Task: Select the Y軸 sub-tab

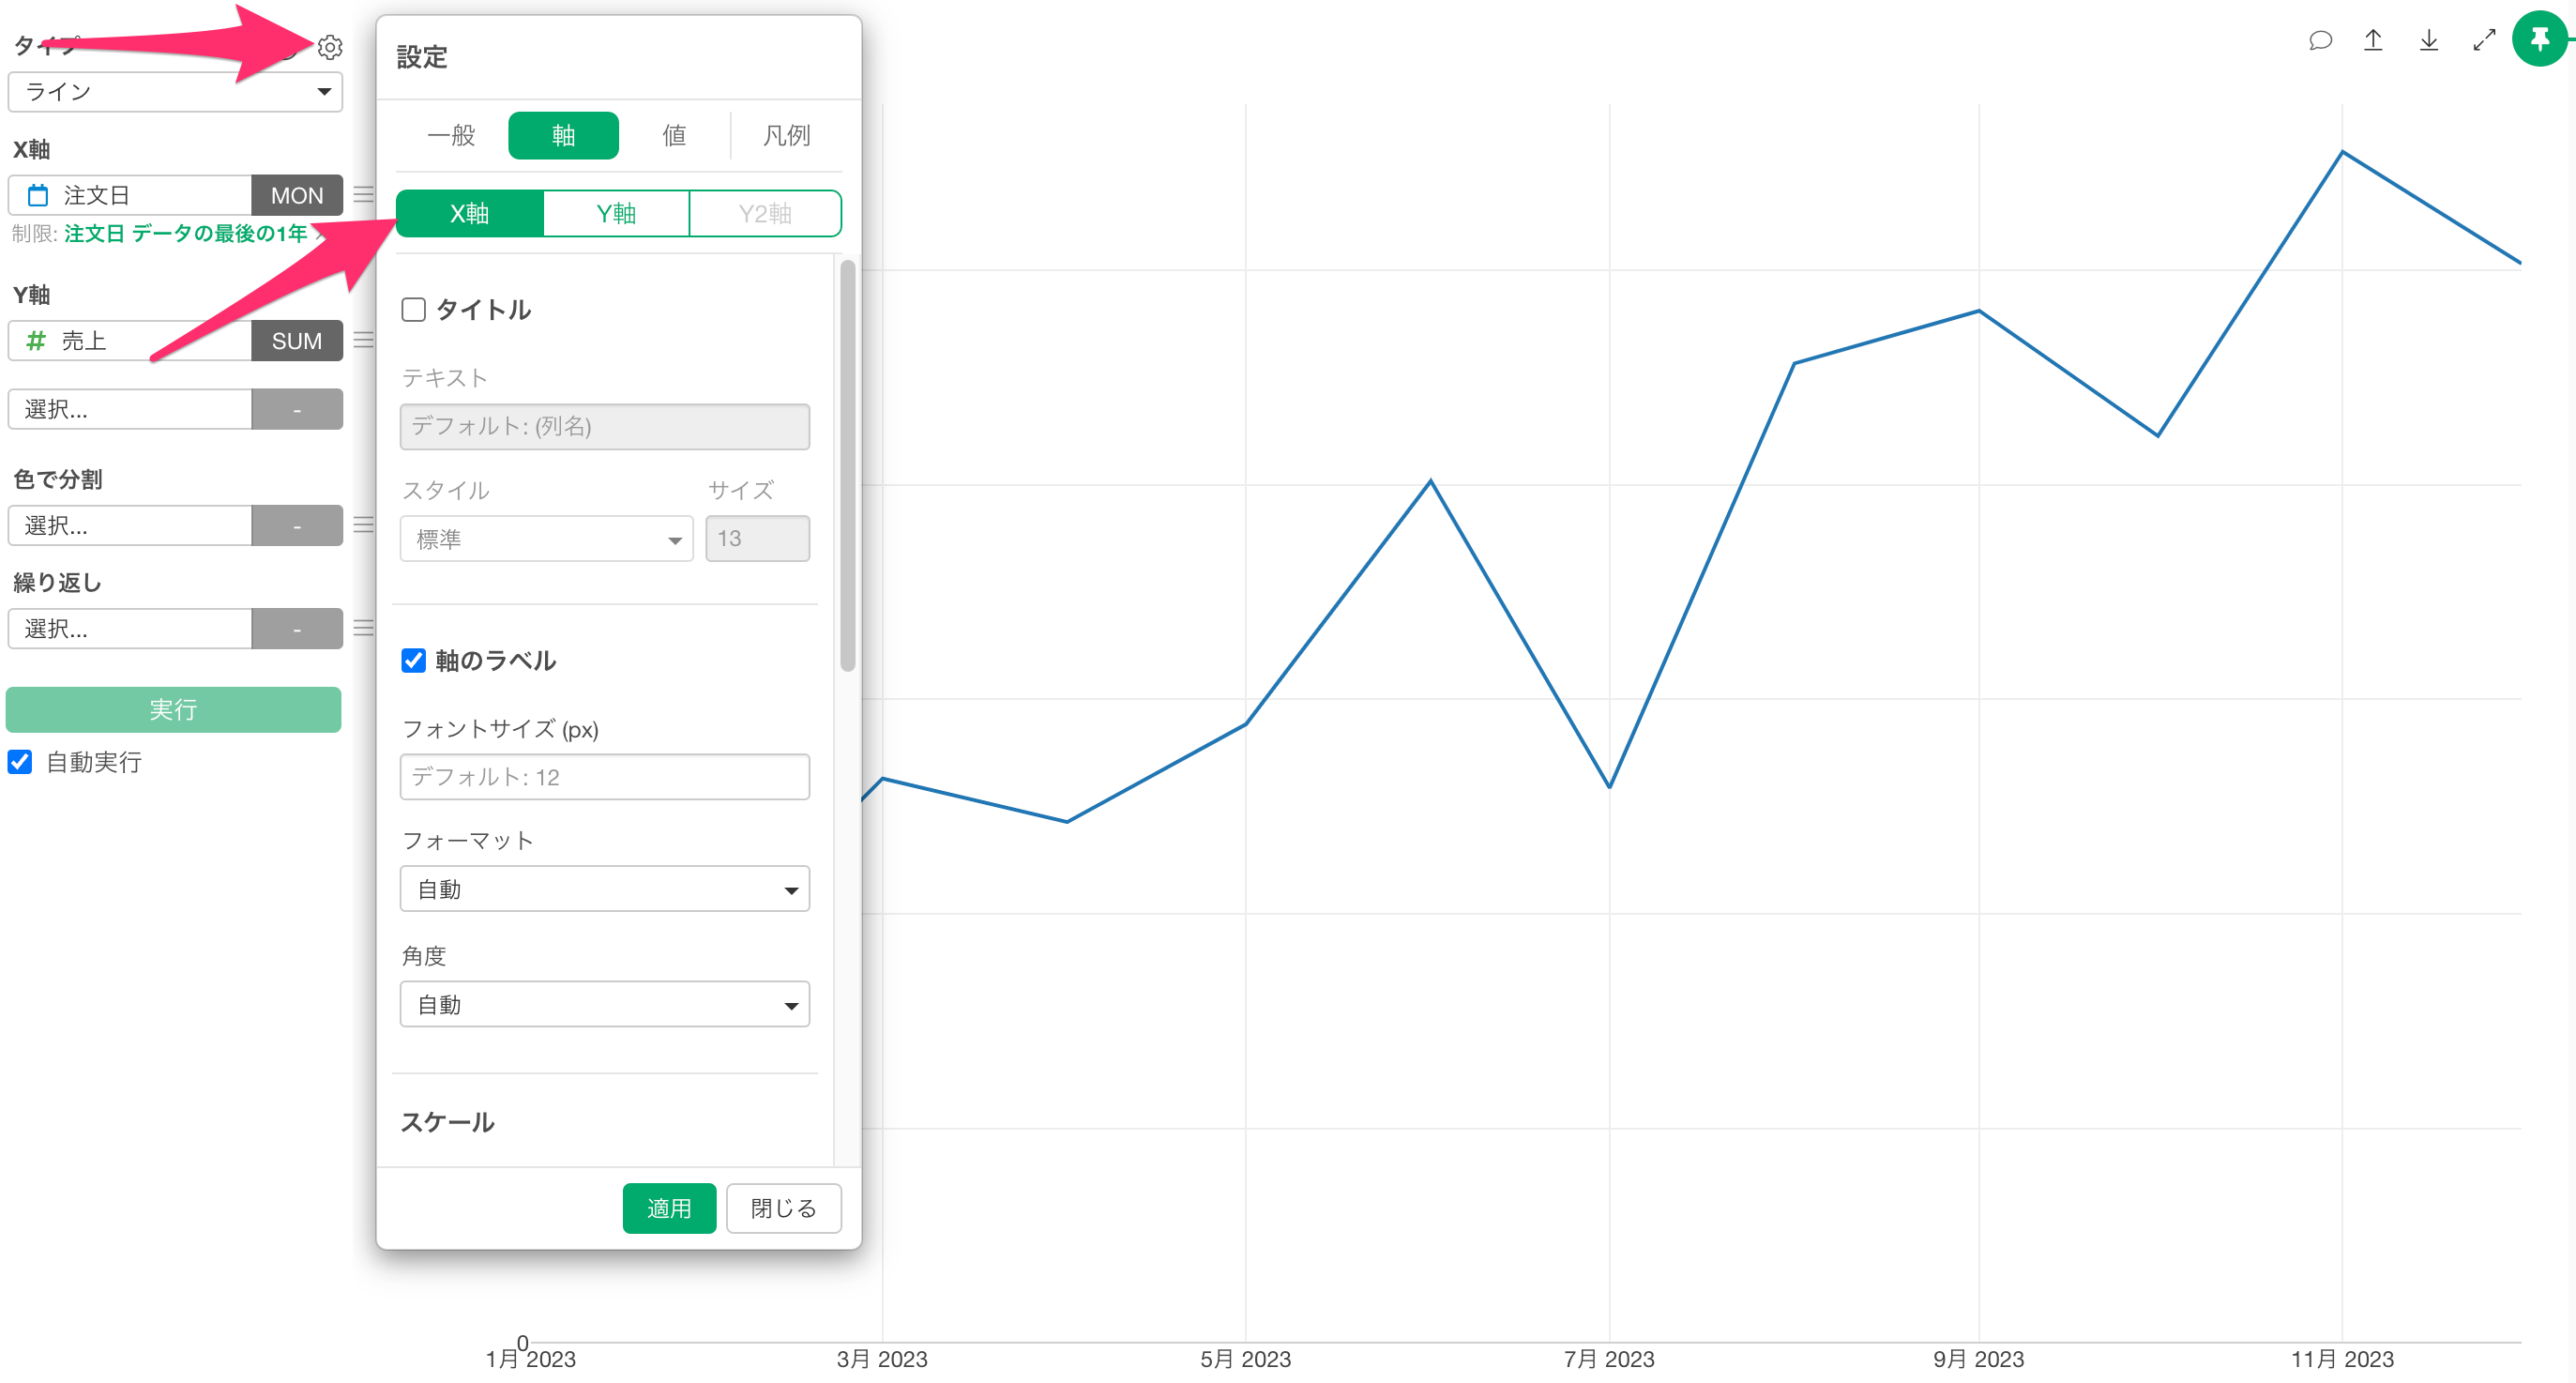Action: pos(616,214)
